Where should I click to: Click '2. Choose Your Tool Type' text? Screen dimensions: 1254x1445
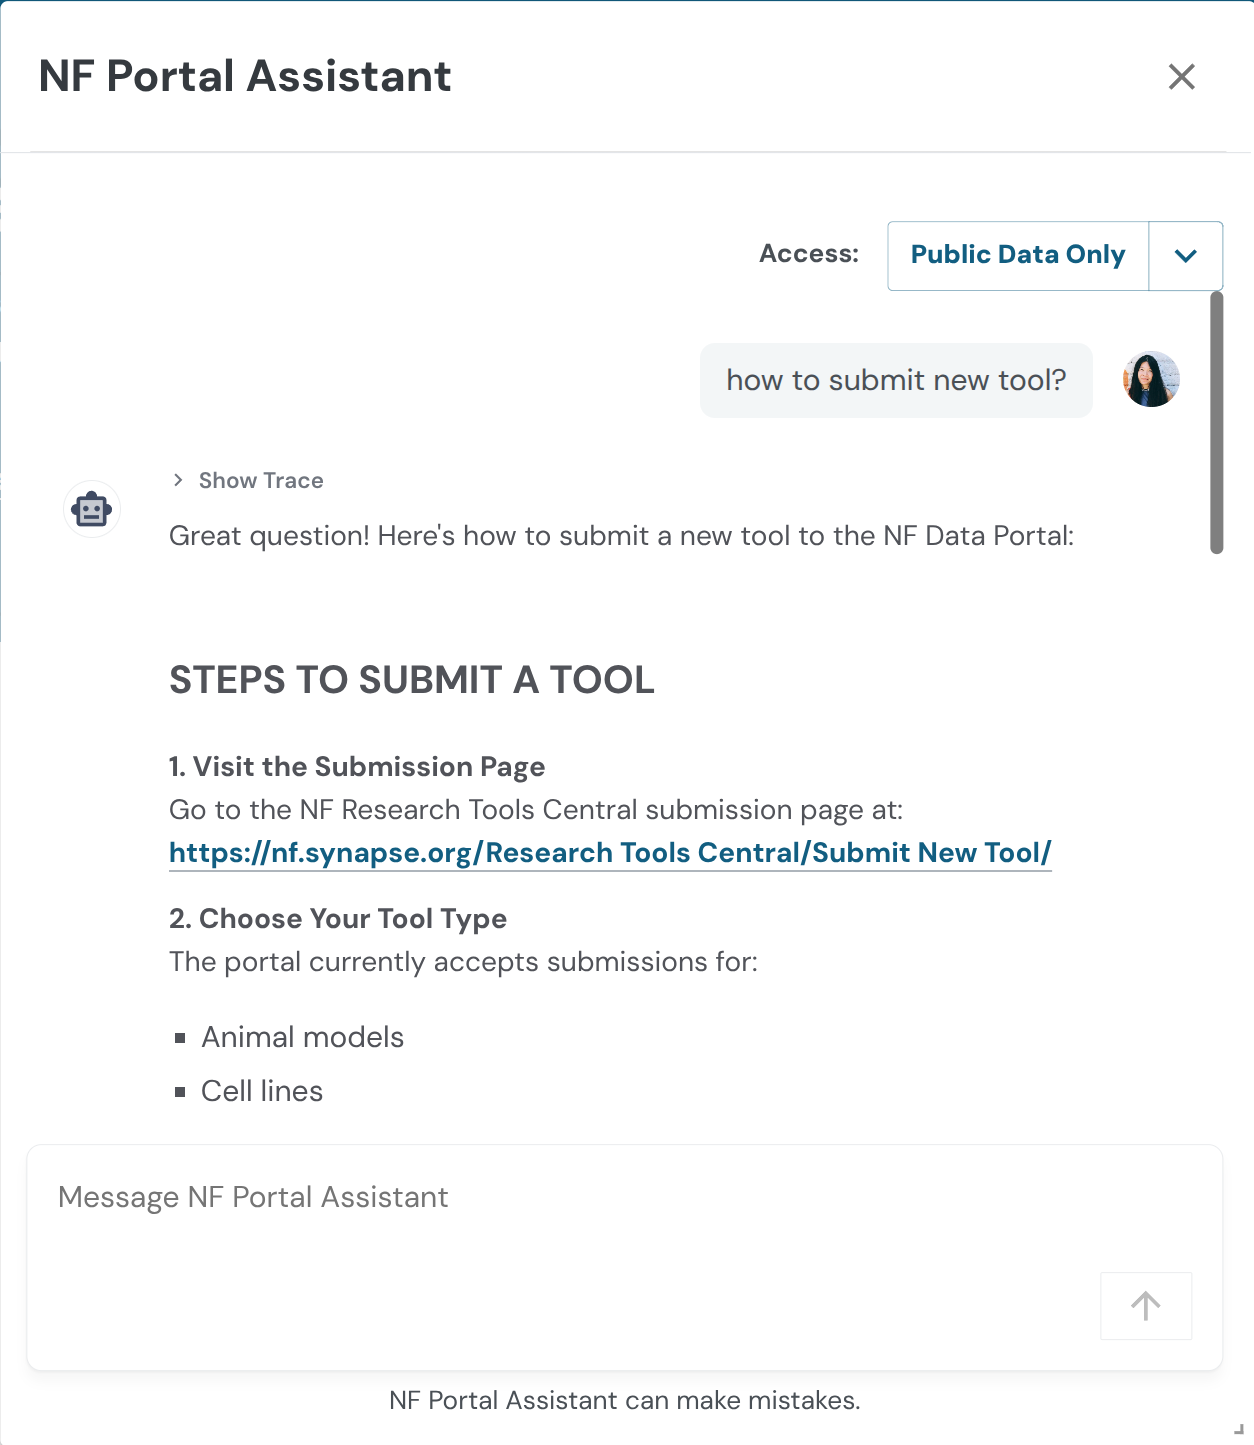coord(338,919)
